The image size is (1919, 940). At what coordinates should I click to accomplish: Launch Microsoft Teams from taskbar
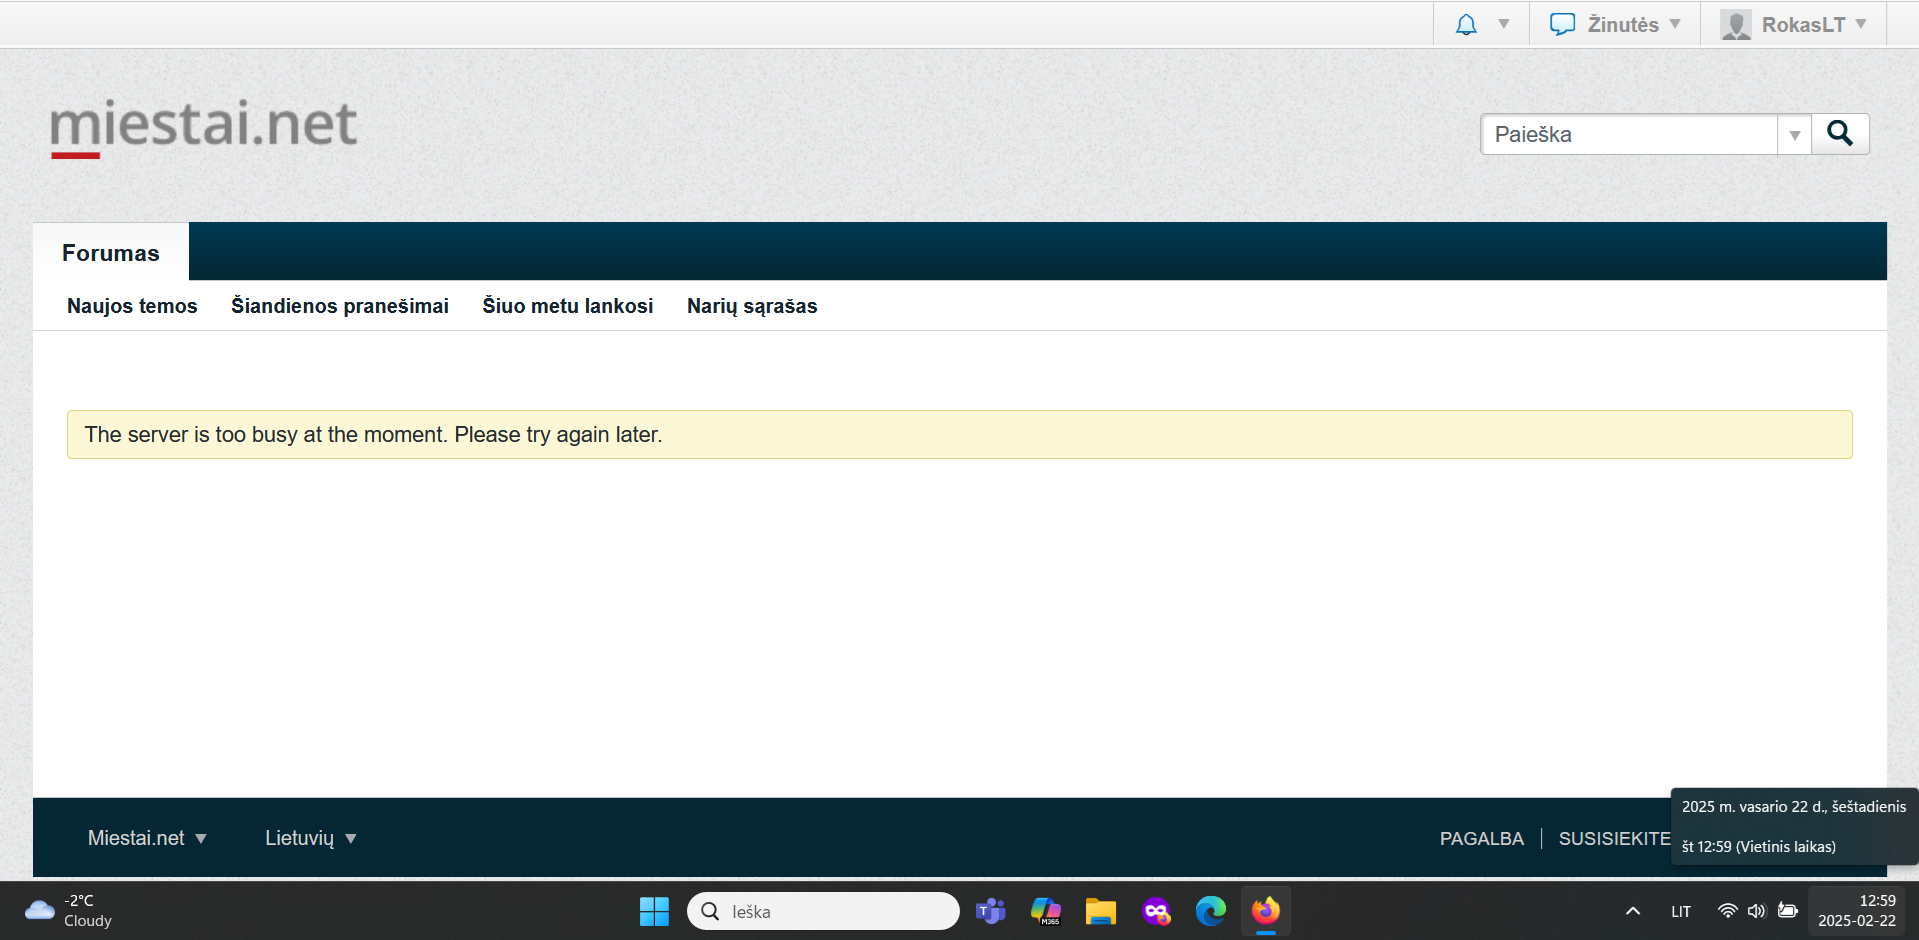pyautogui.click(x=990, y=911)
